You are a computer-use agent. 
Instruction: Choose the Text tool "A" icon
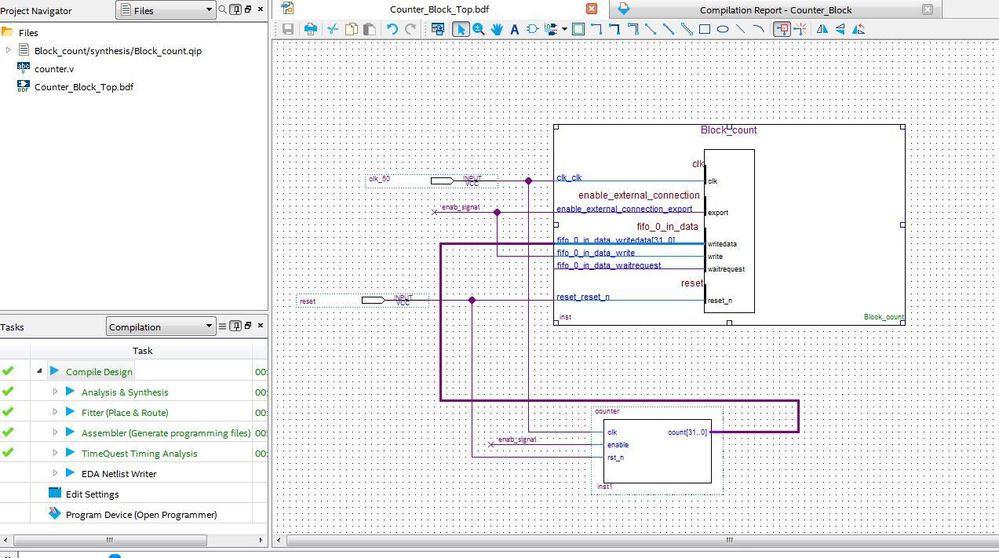515,30
